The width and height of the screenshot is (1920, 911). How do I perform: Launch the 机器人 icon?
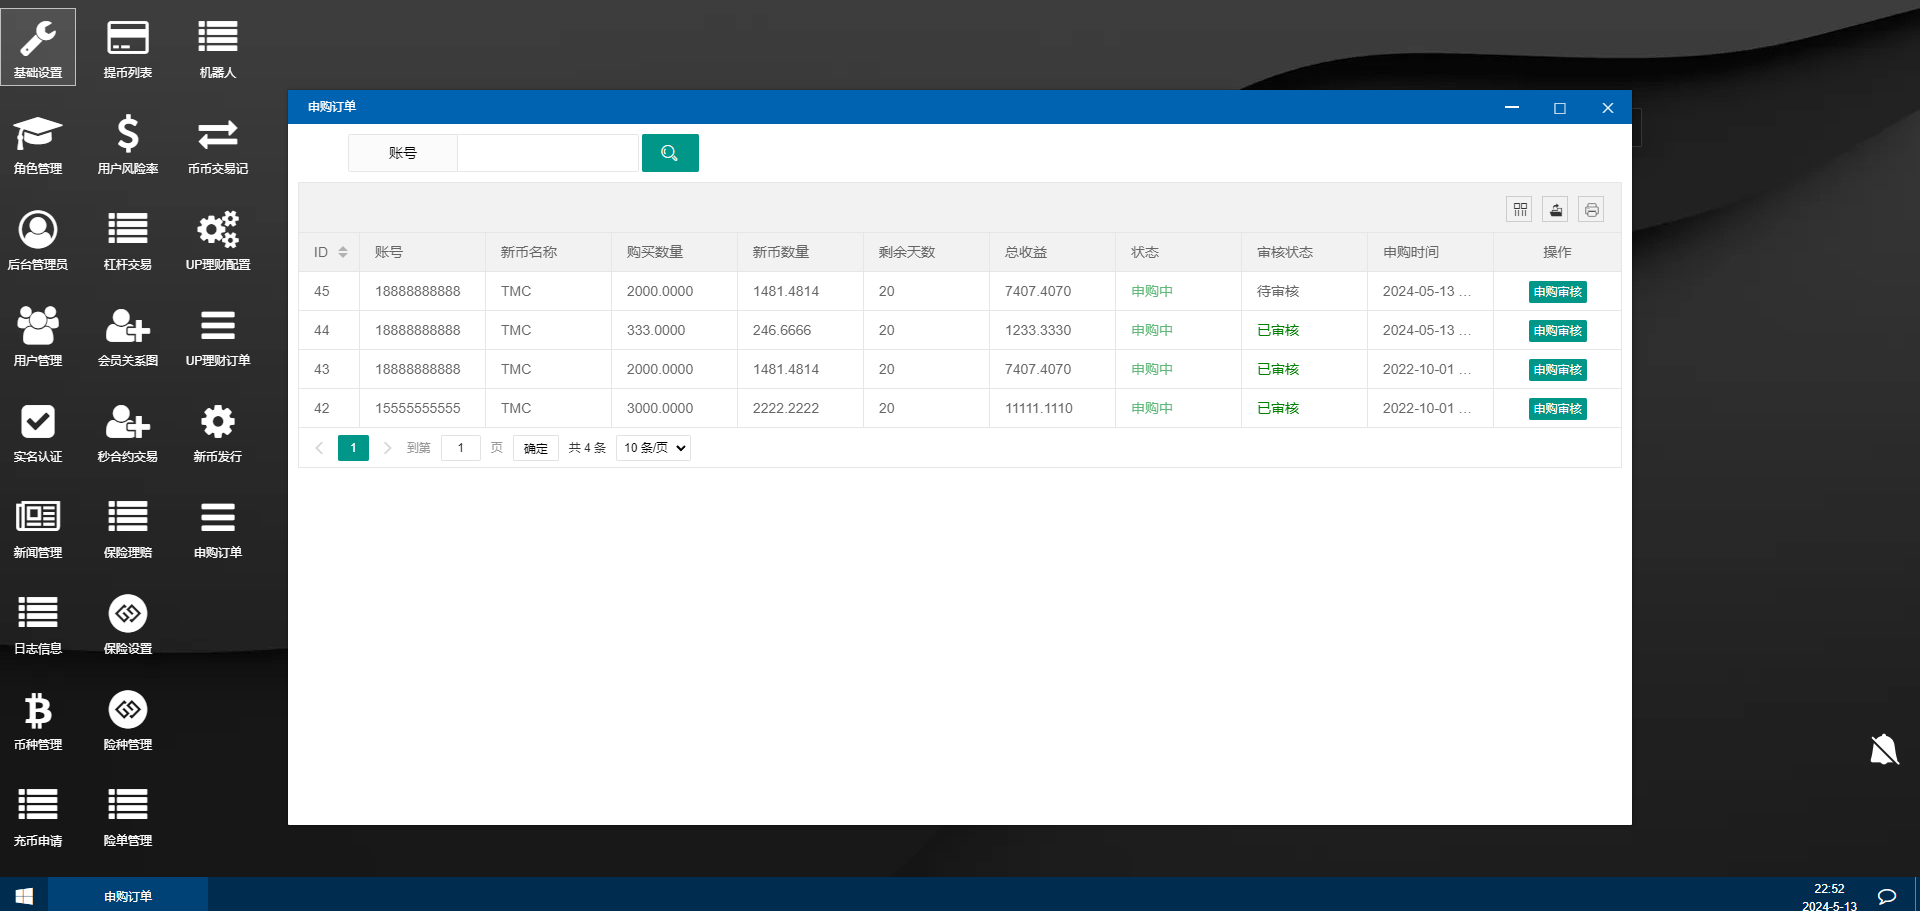pos(218,47)
